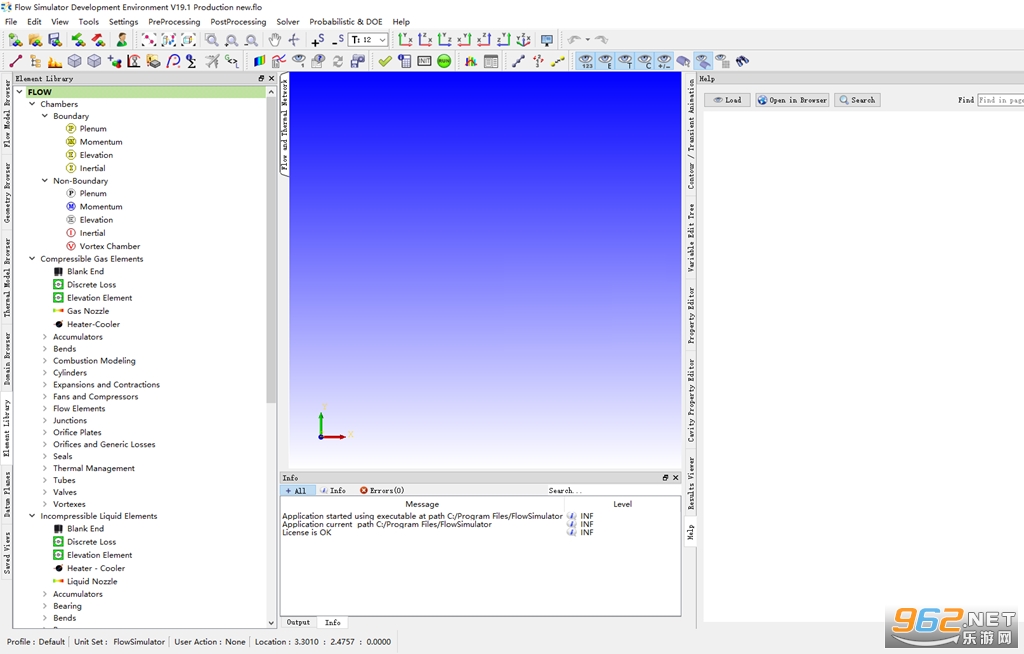Filter messages by Info
Viewport: 1024px width, 654px height.
pyautogui.click(x=333, y=491)
